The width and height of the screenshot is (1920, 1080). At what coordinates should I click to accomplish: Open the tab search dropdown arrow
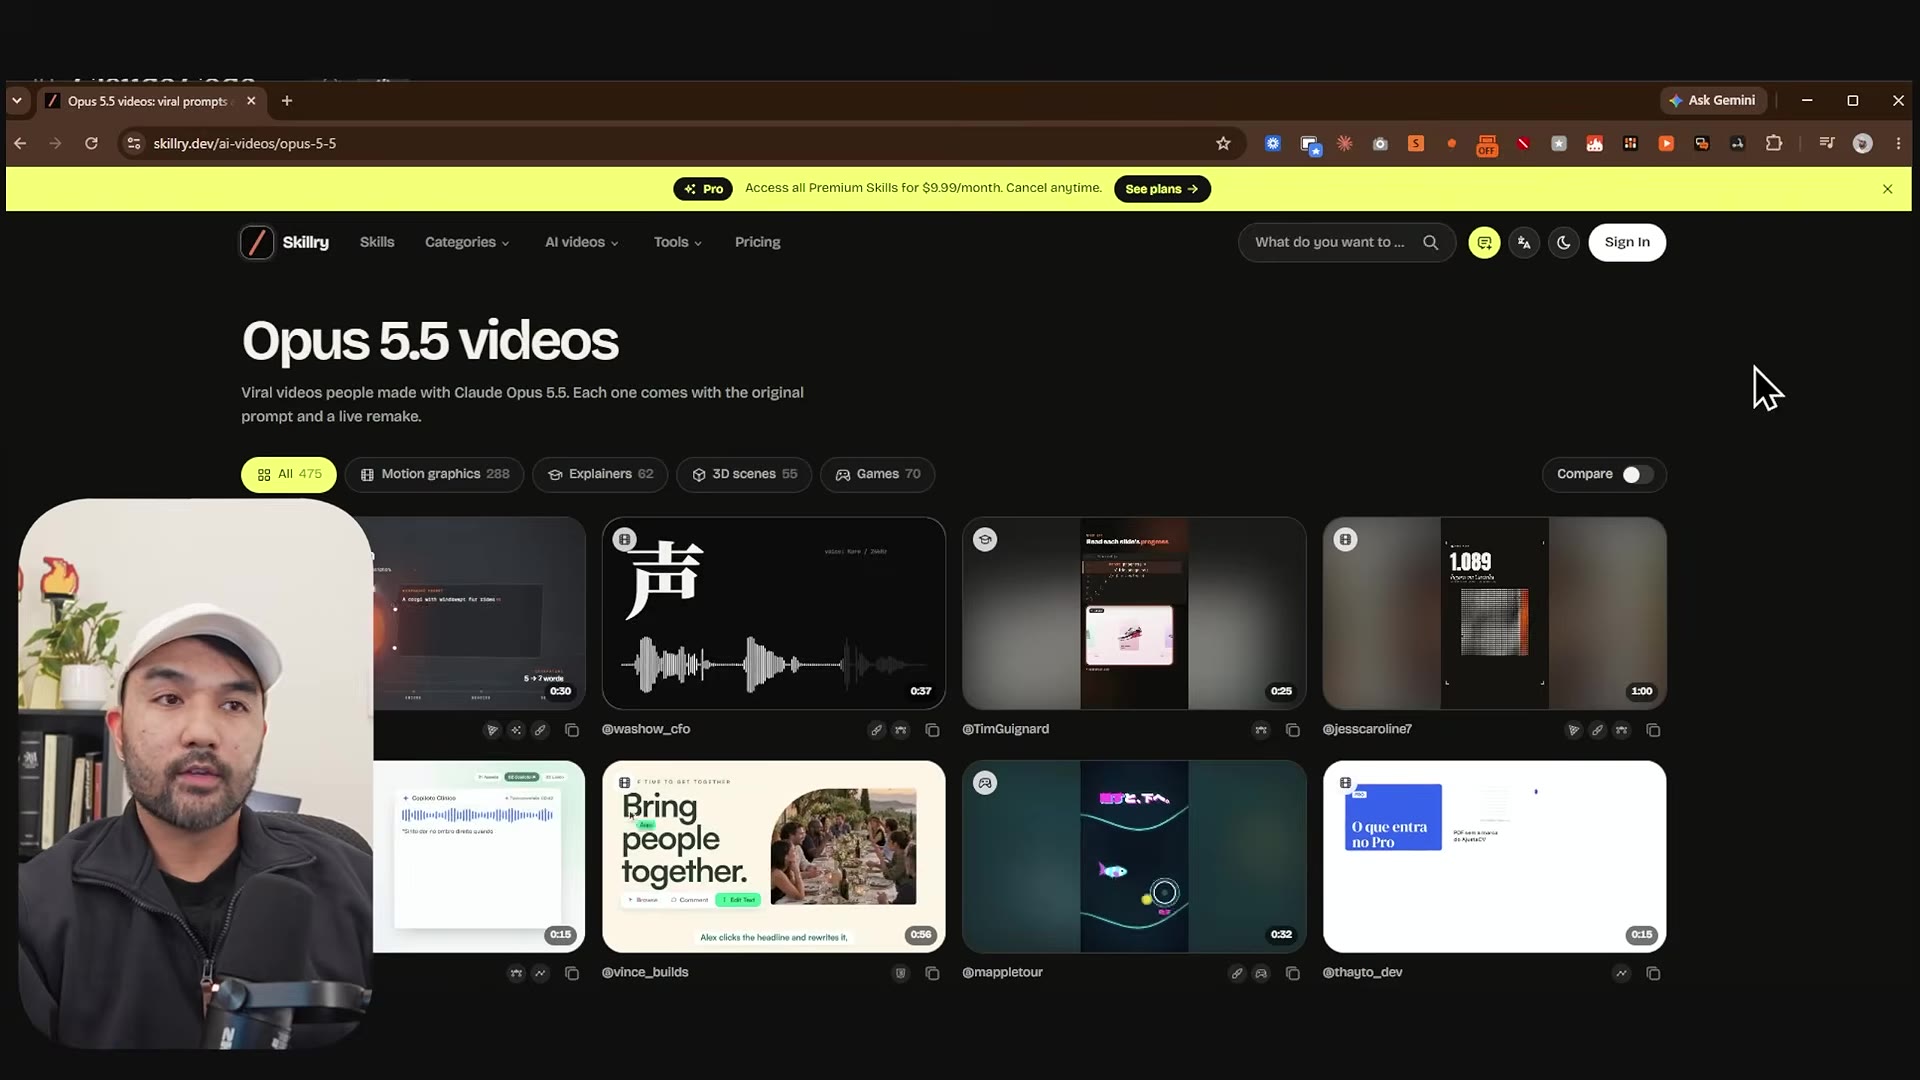17,100
